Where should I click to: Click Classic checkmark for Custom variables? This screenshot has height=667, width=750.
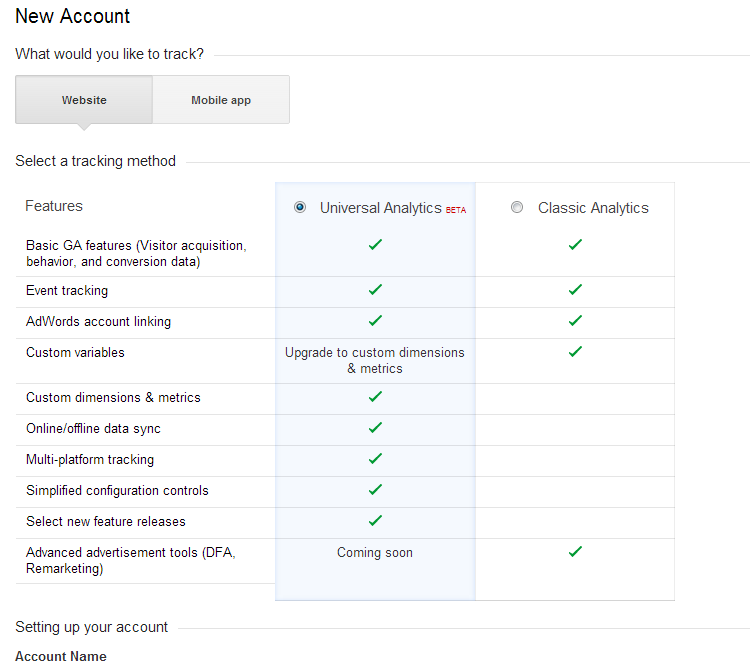tap(575, 352)
